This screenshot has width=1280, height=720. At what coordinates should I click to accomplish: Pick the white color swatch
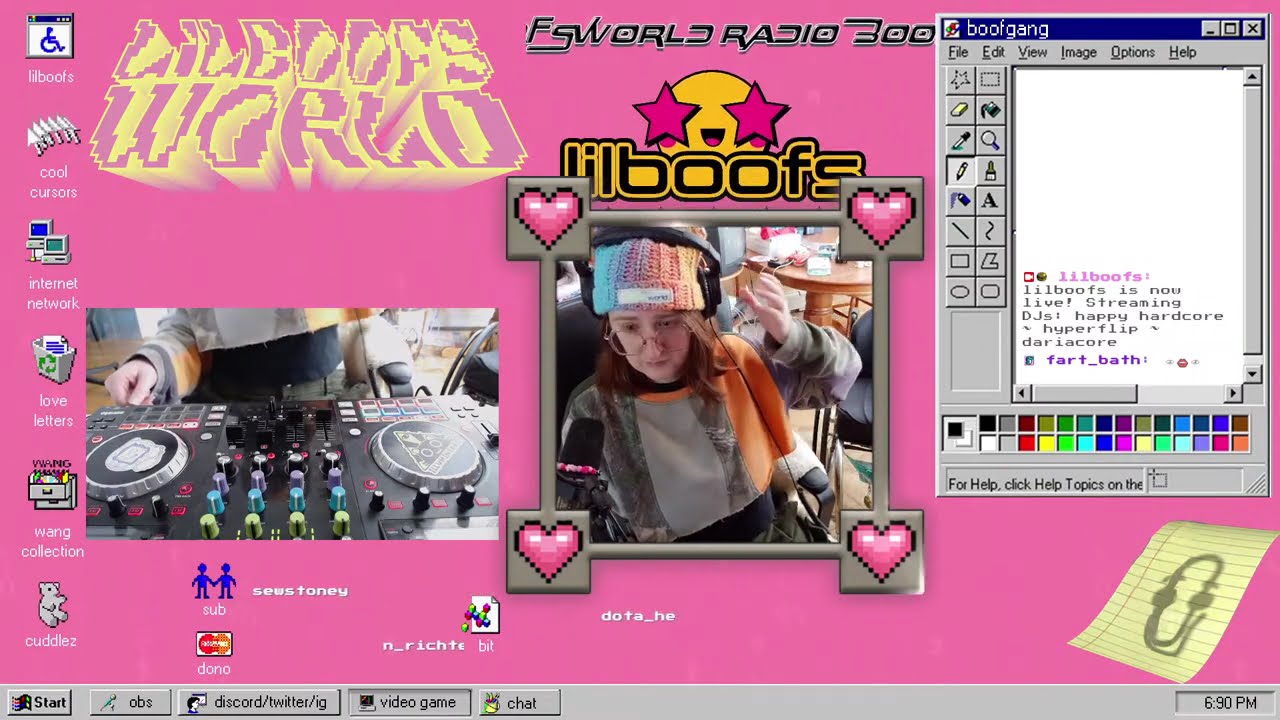click(987, 443)
